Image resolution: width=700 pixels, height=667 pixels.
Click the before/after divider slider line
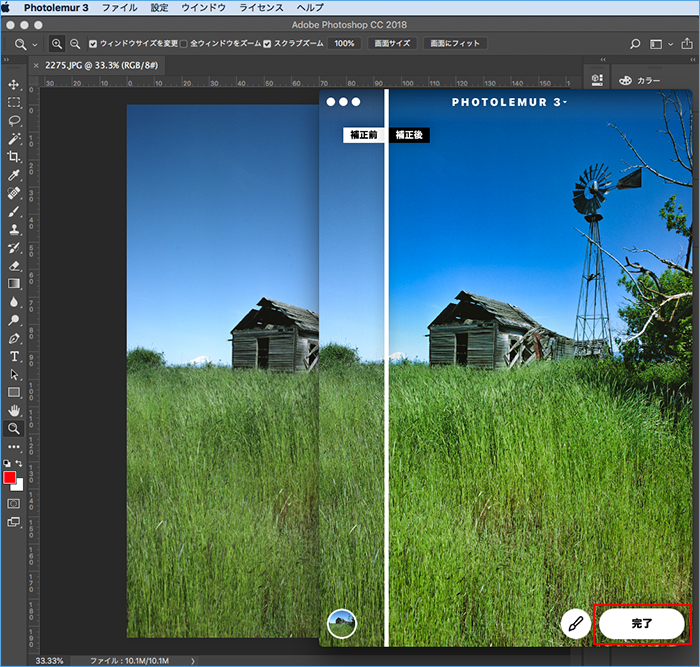point(387,367)
